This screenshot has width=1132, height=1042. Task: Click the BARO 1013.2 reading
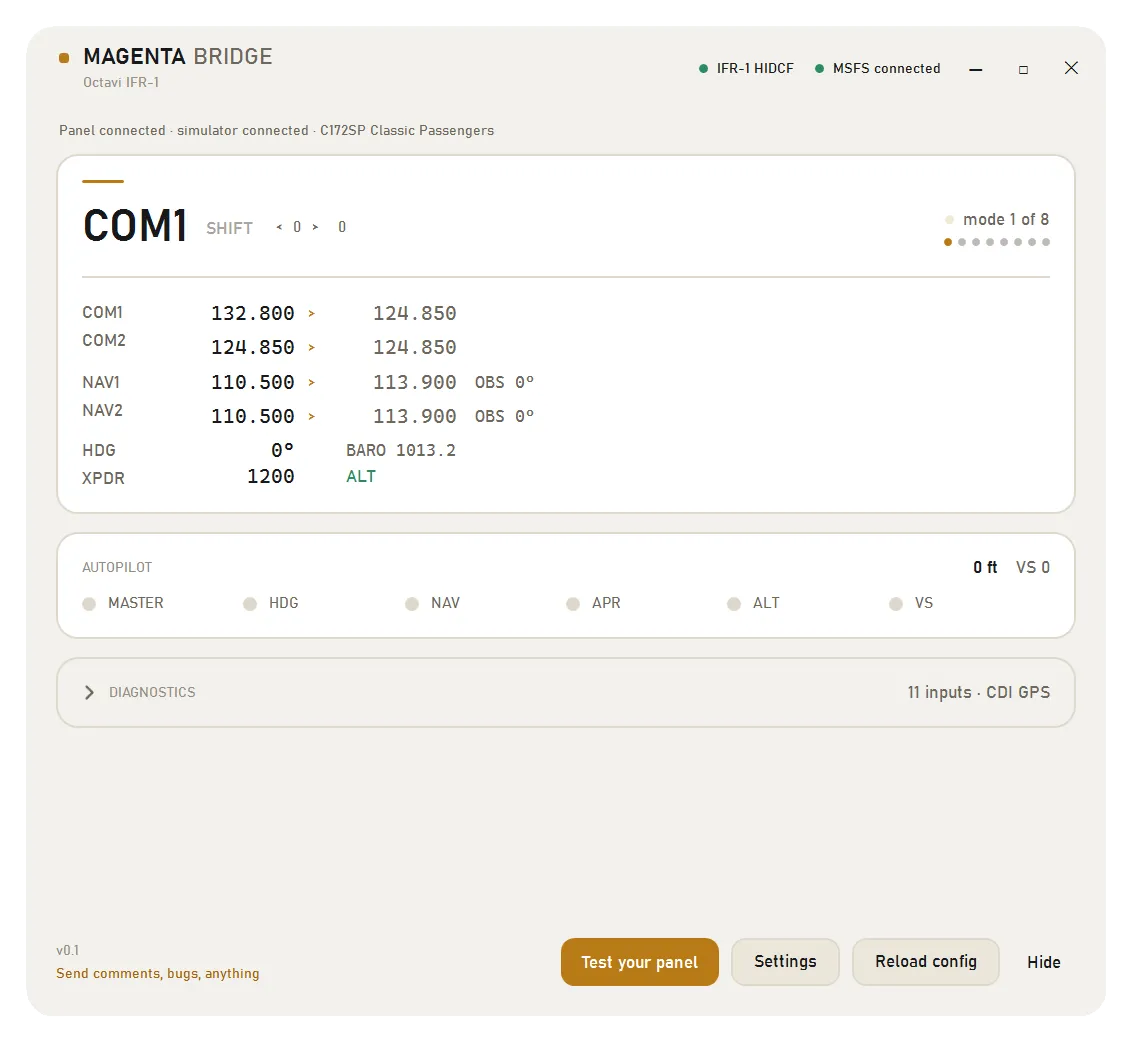[x=401, y=451]
